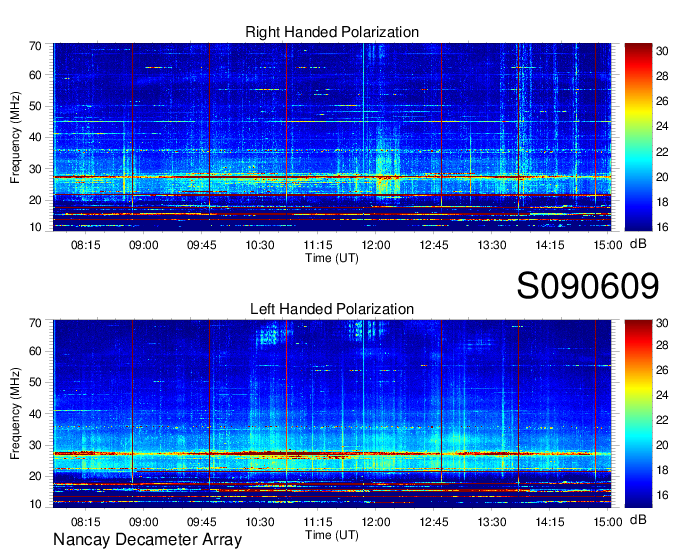The height and width of the screenshot is (552, 680).
Task: Click the 70 MHz tick of Right Handed plot
Action: pos(35,46)
